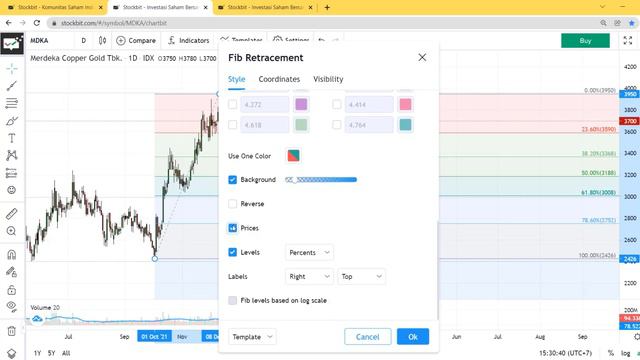Switch to the Visibility tab

(x=328, y=79)
